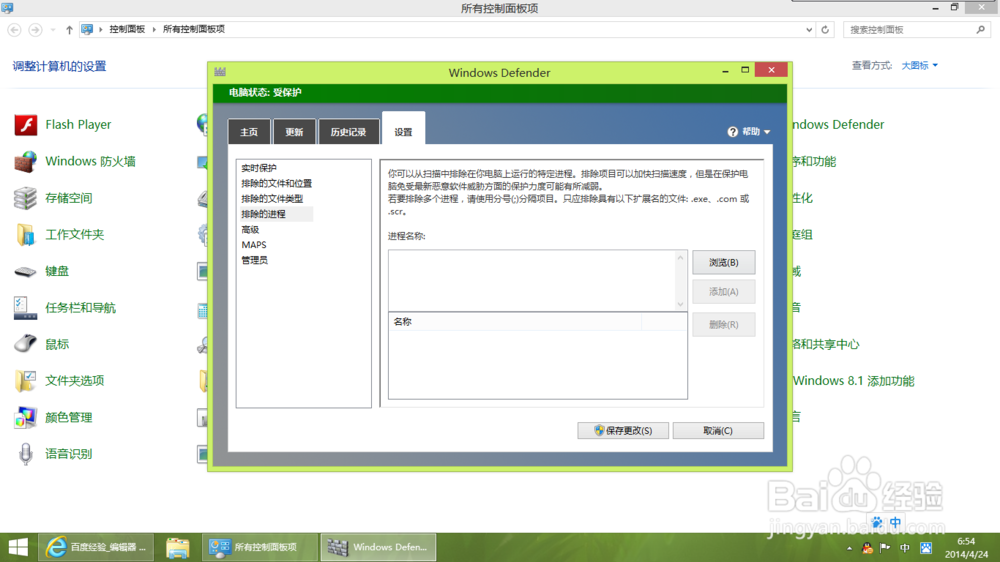1000x562 pixels.
Task: Switch to 所有控制面板项 taskbar window
Action: coord(260,547)
